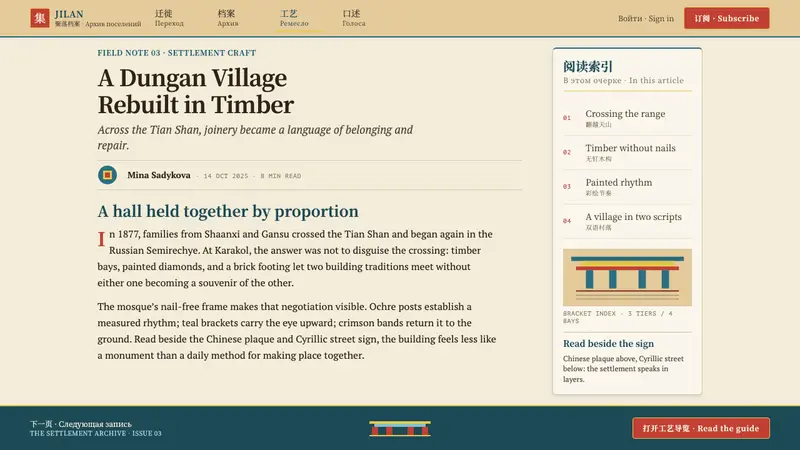Jump to section 04 A village in two scripts
Screen dimensions: 800x450
[x=627, y=221]
